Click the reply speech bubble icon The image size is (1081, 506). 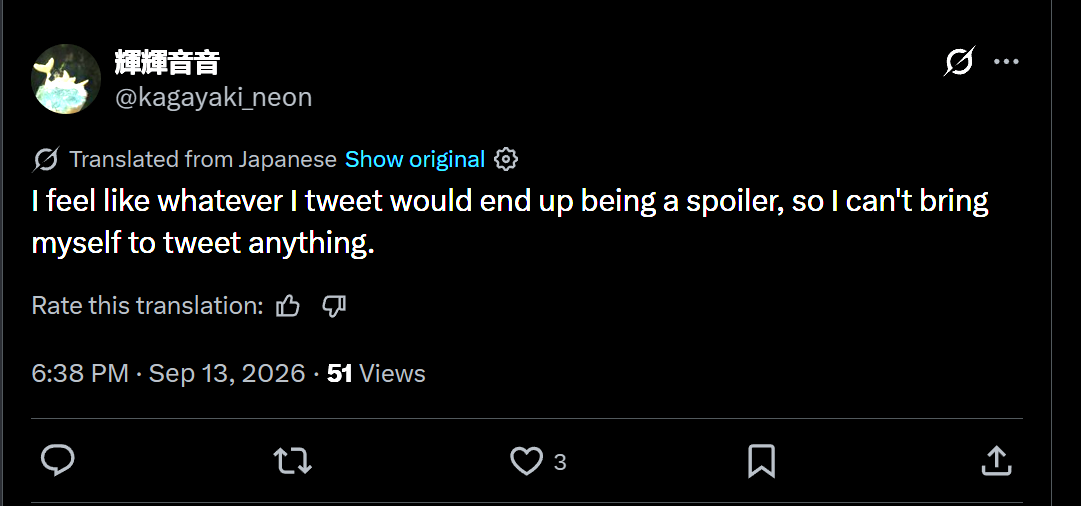58,461
